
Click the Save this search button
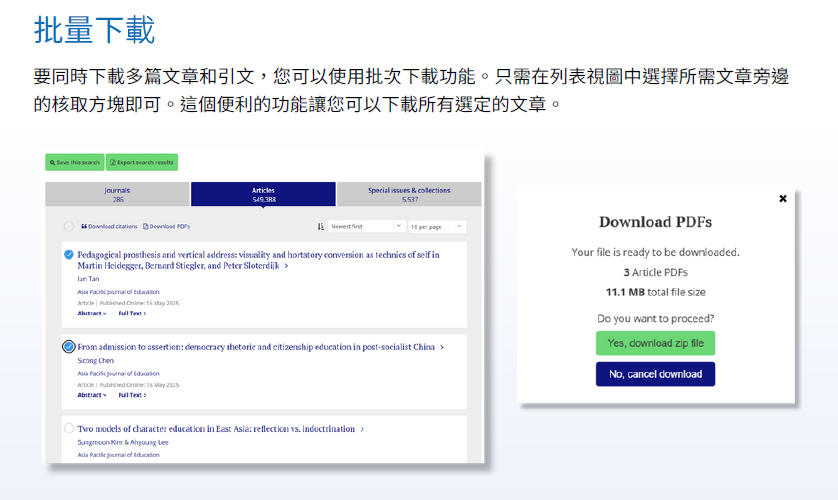click(x=75, y=162)
